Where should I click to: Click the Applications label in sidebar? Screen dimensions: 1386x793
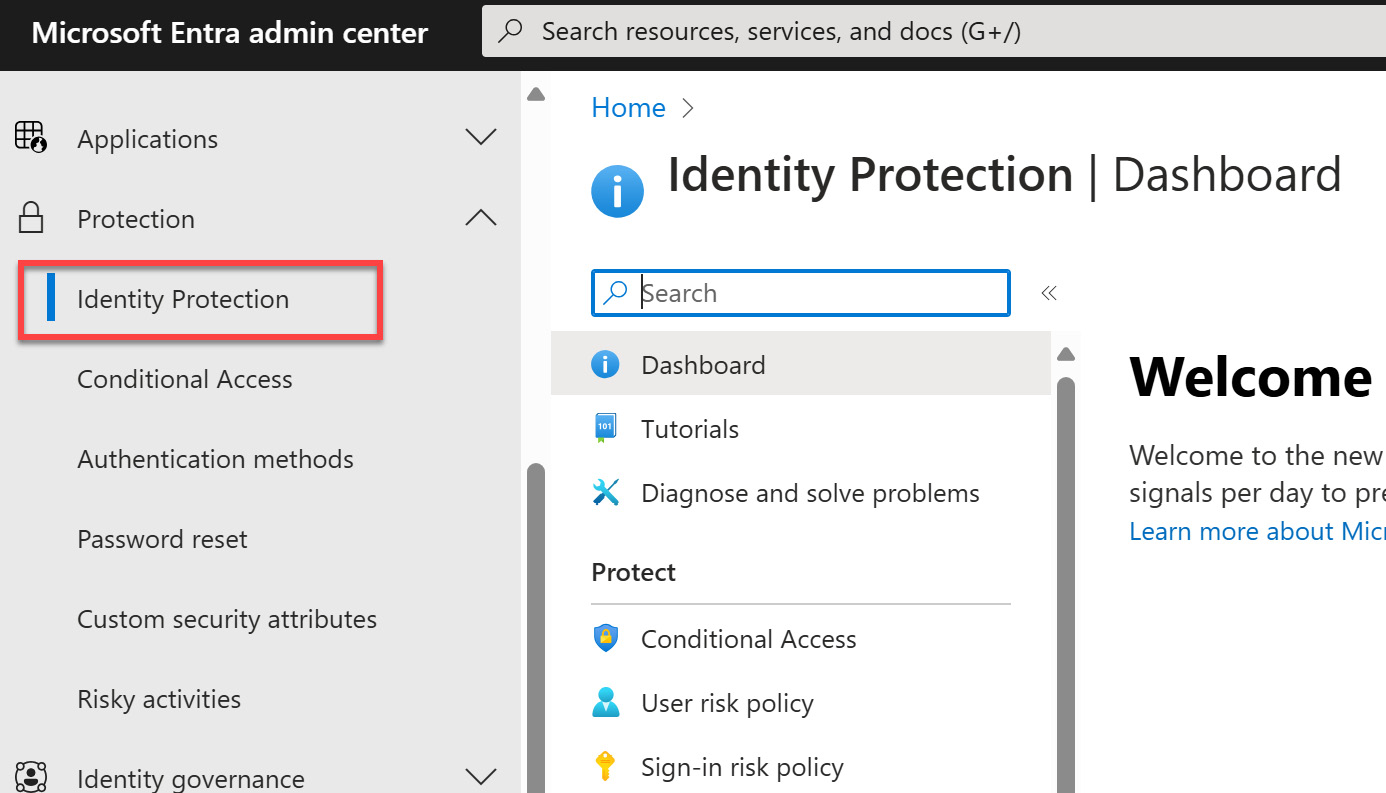tap(147, 139)
